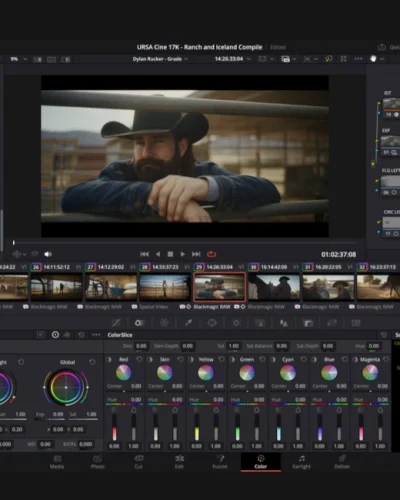Viewport: 400px width, 500px height.
Task: Reset the Magenta slice vector
Action: click(x=386, y=359)
